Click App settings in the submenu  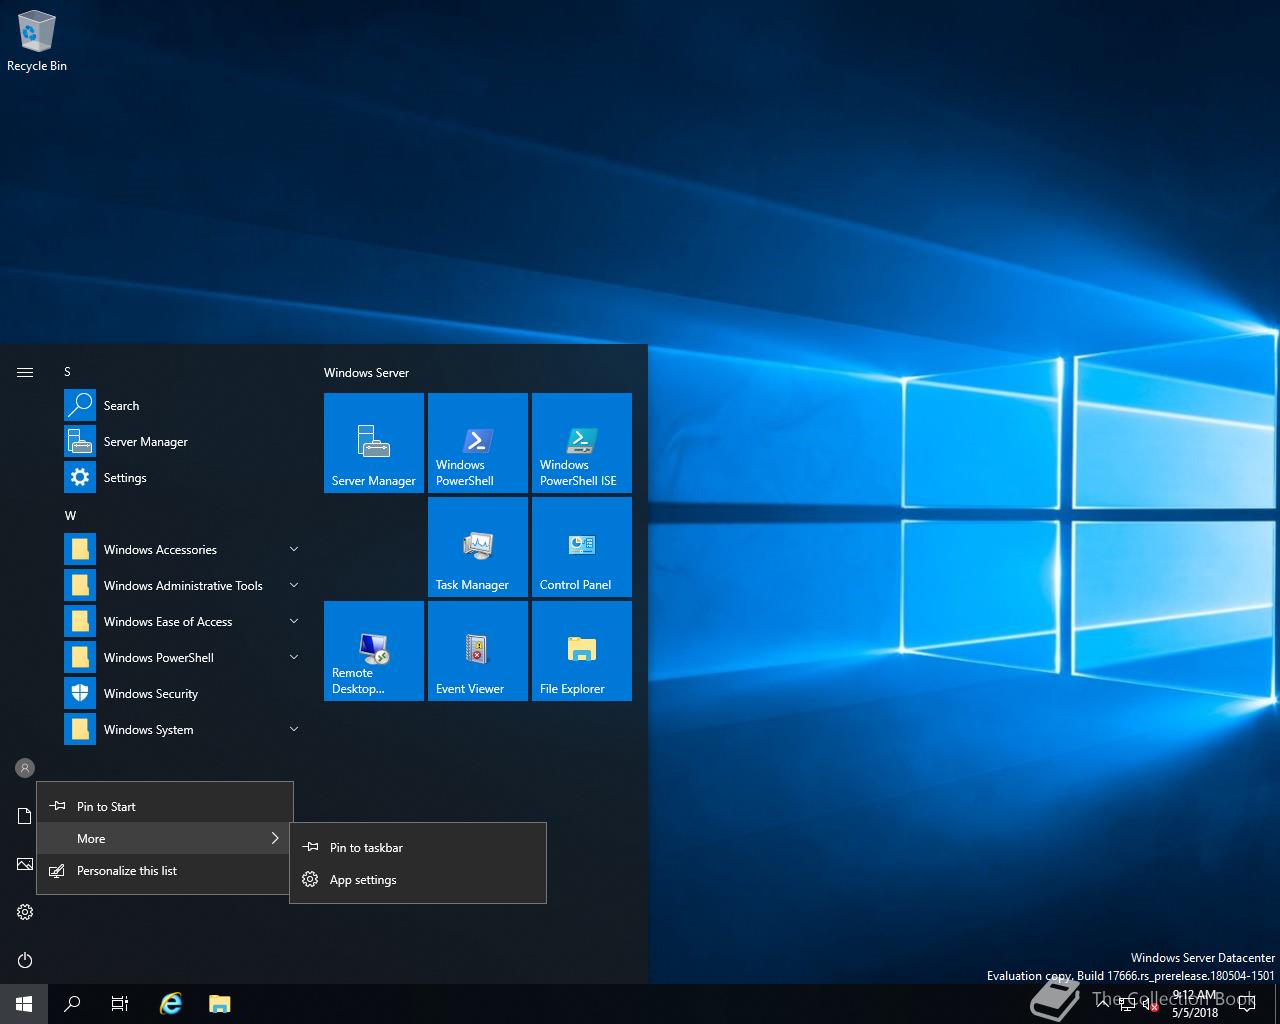click(363, 880)
